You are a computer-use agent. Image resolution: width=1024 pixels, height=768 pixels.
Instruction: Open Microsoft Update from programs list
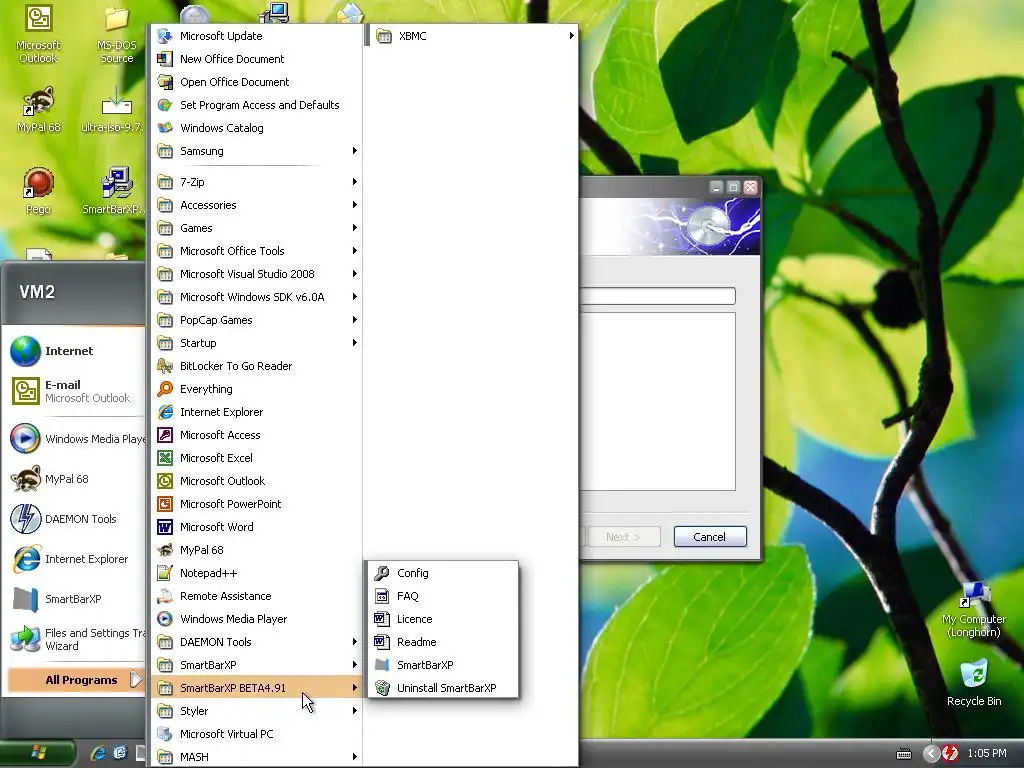(256, 36)
